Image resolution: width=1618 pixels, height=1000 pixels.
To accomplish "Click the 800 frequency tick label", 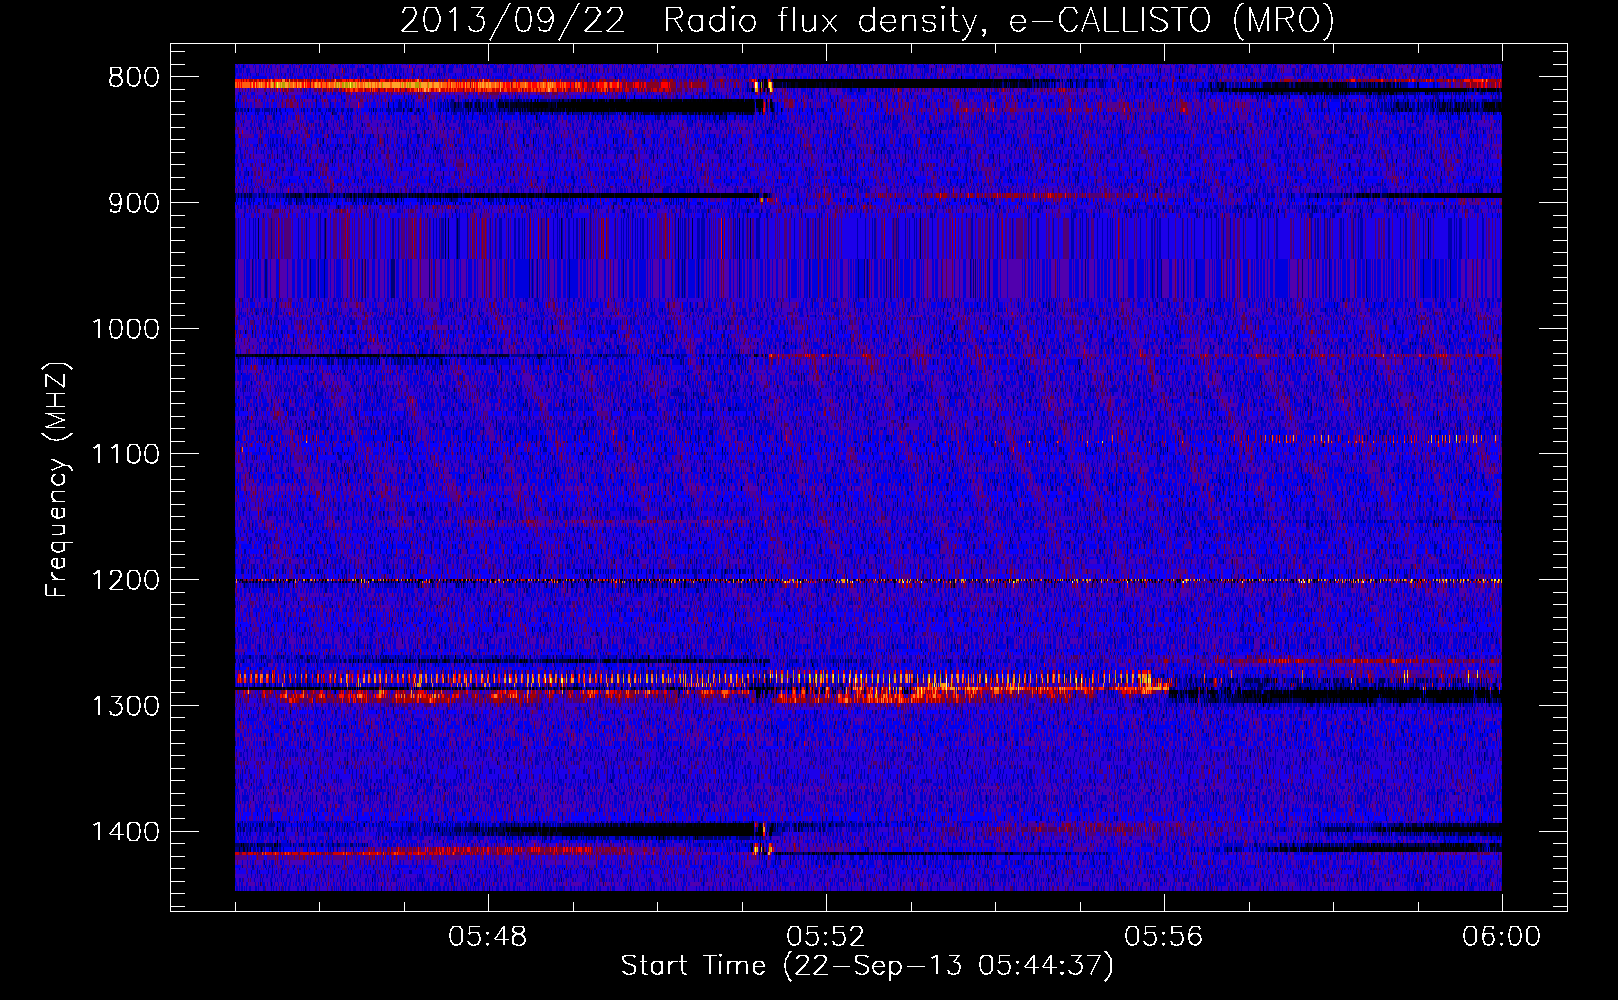I will [x=133, y=78].
